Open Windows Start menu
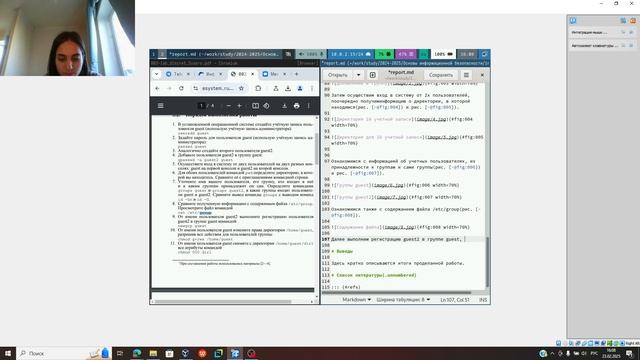 pos(8,353)
